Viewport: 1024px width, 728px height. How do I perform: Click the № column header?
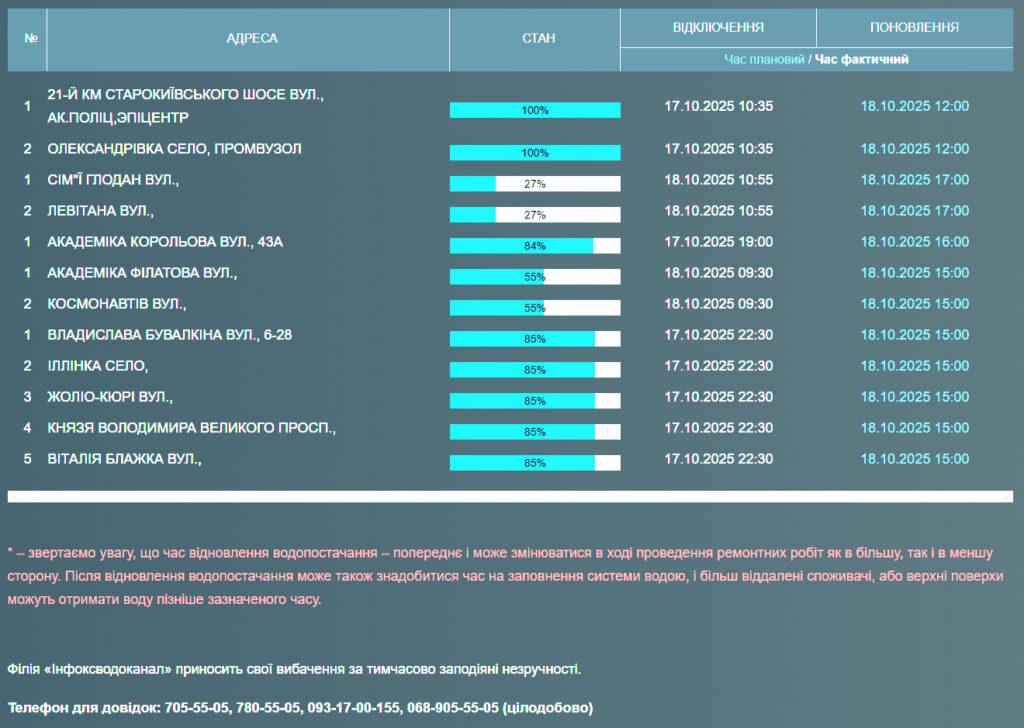[30, 39]
